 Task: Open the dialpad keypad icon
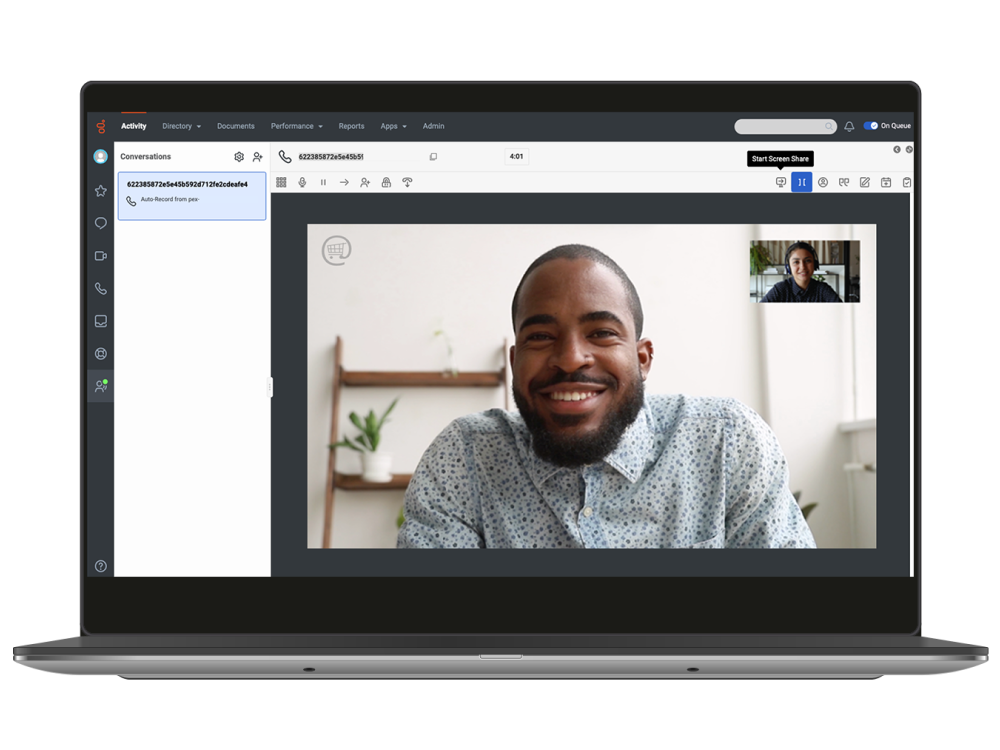(x=281, y=183)
